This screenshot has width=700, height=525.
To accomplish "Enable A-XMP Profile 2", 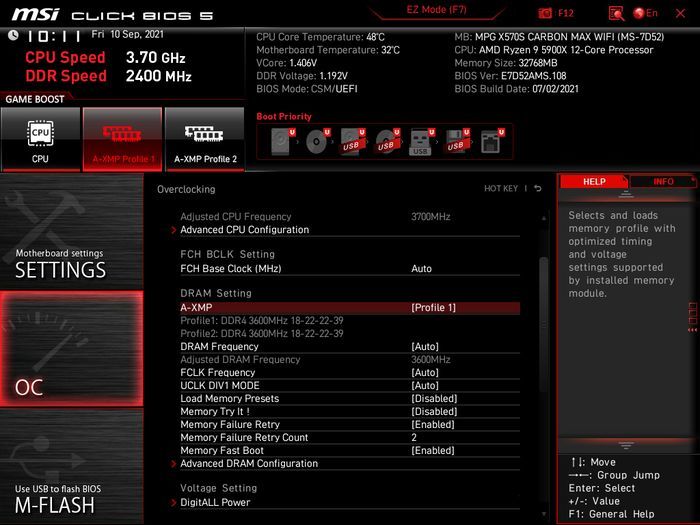I will point(204,139).
